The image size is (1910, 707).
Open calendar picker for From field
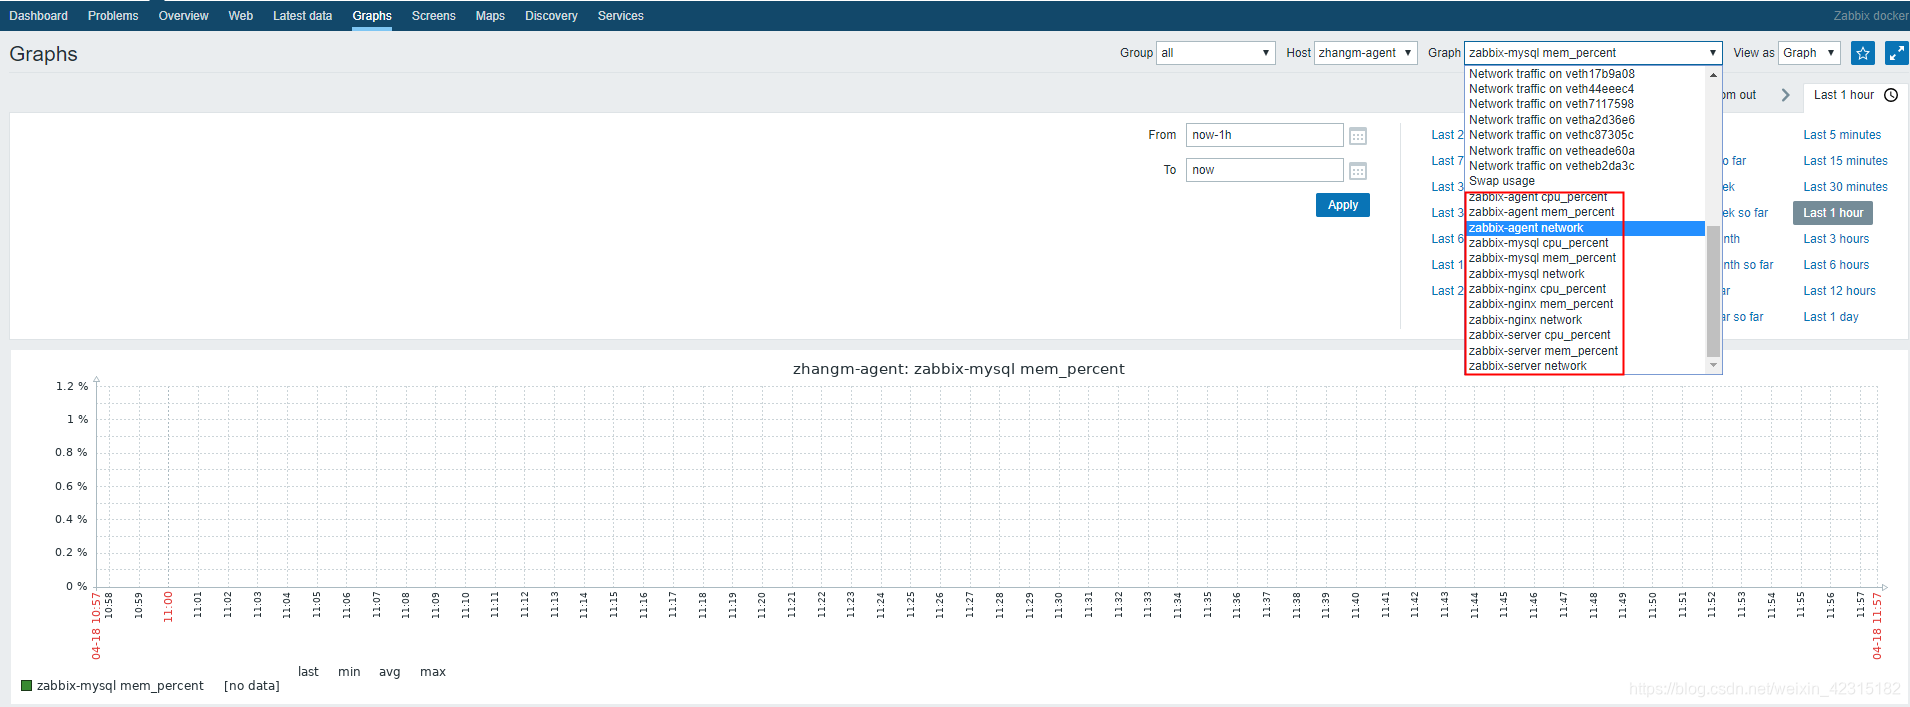[1358, 136]
